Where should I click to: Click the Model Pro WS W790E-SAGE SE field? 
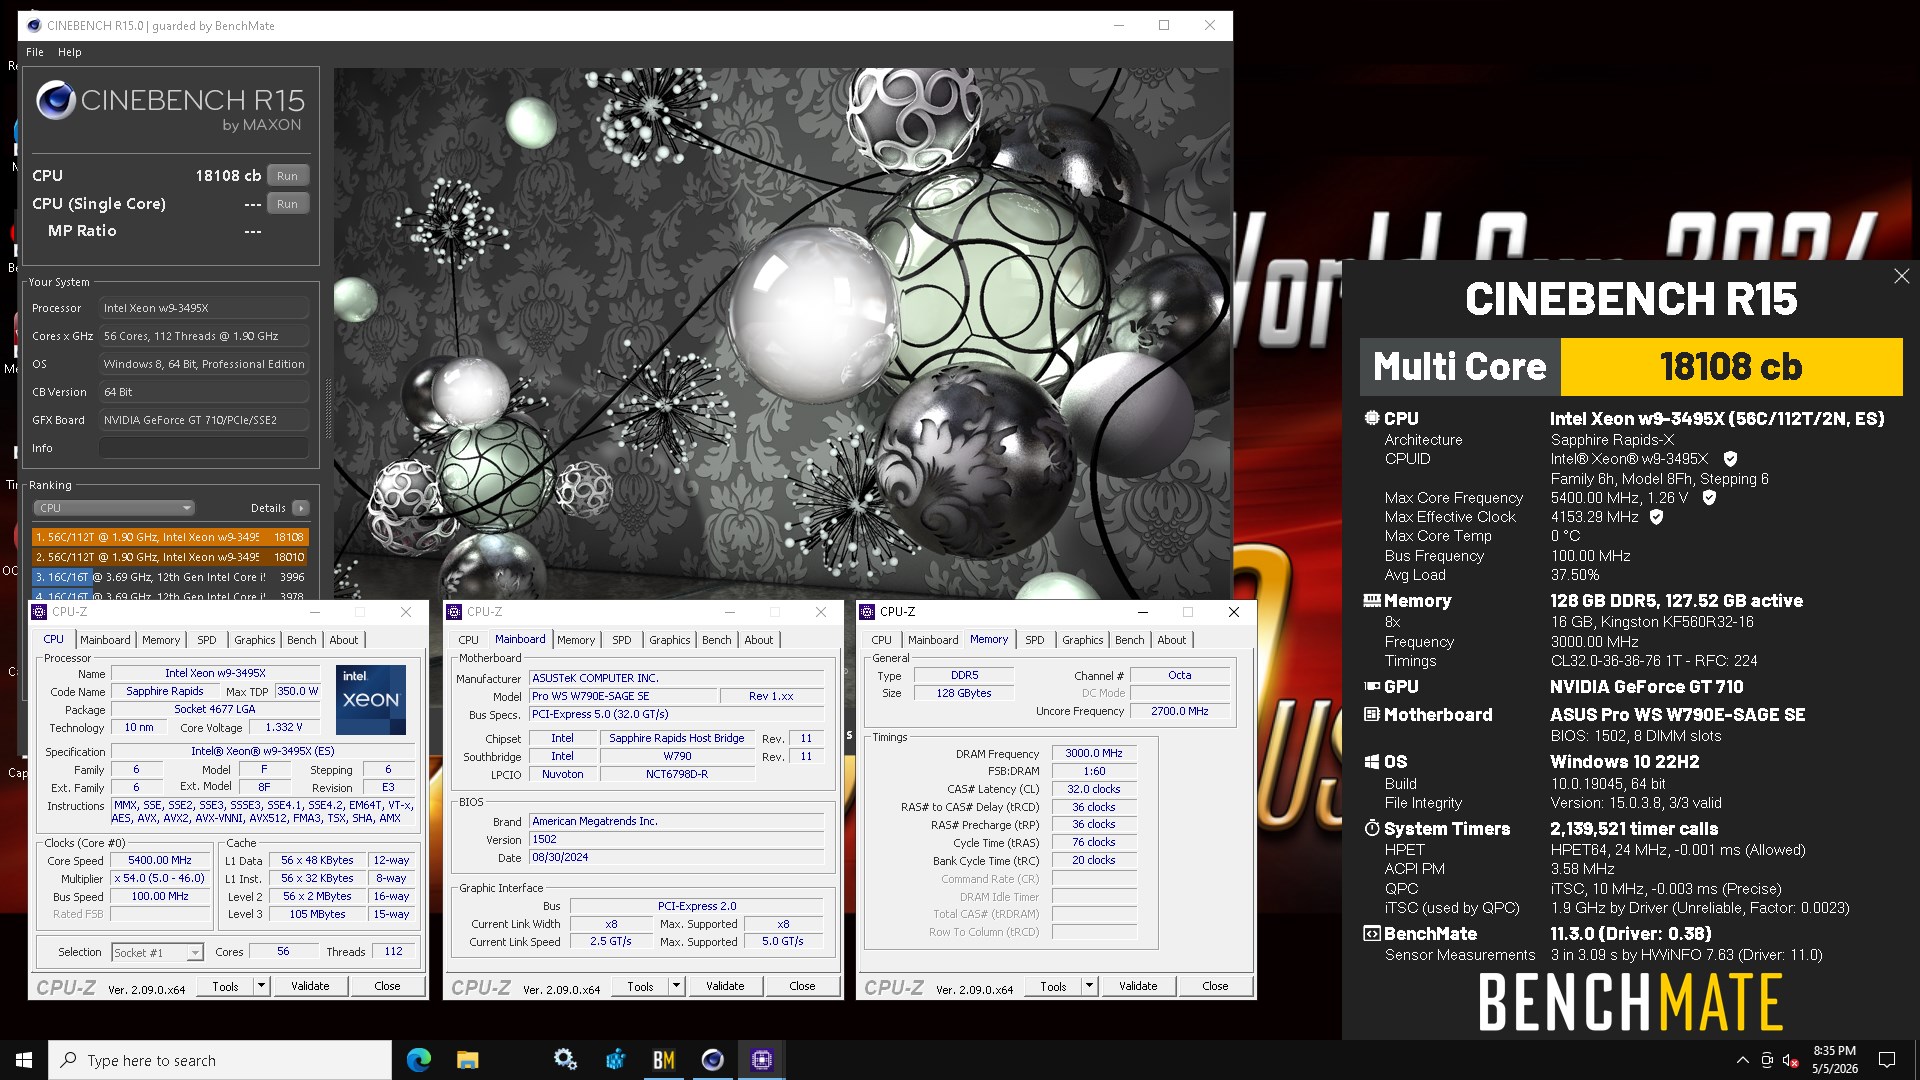click(623, 696)
